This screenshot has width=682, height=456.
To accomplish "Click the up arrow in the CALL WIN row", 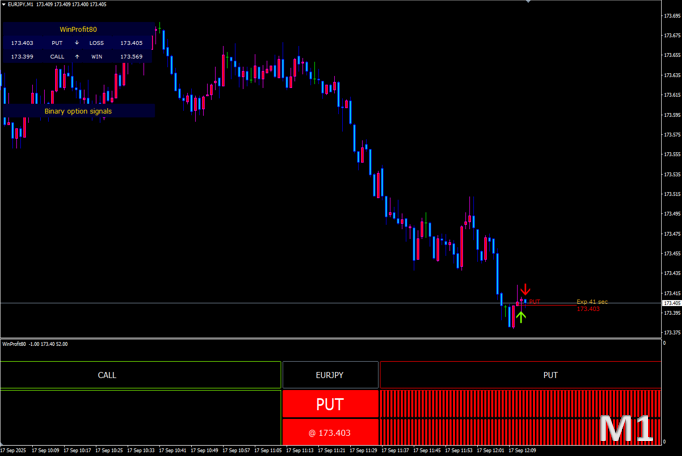I will [x=77, y=57].
